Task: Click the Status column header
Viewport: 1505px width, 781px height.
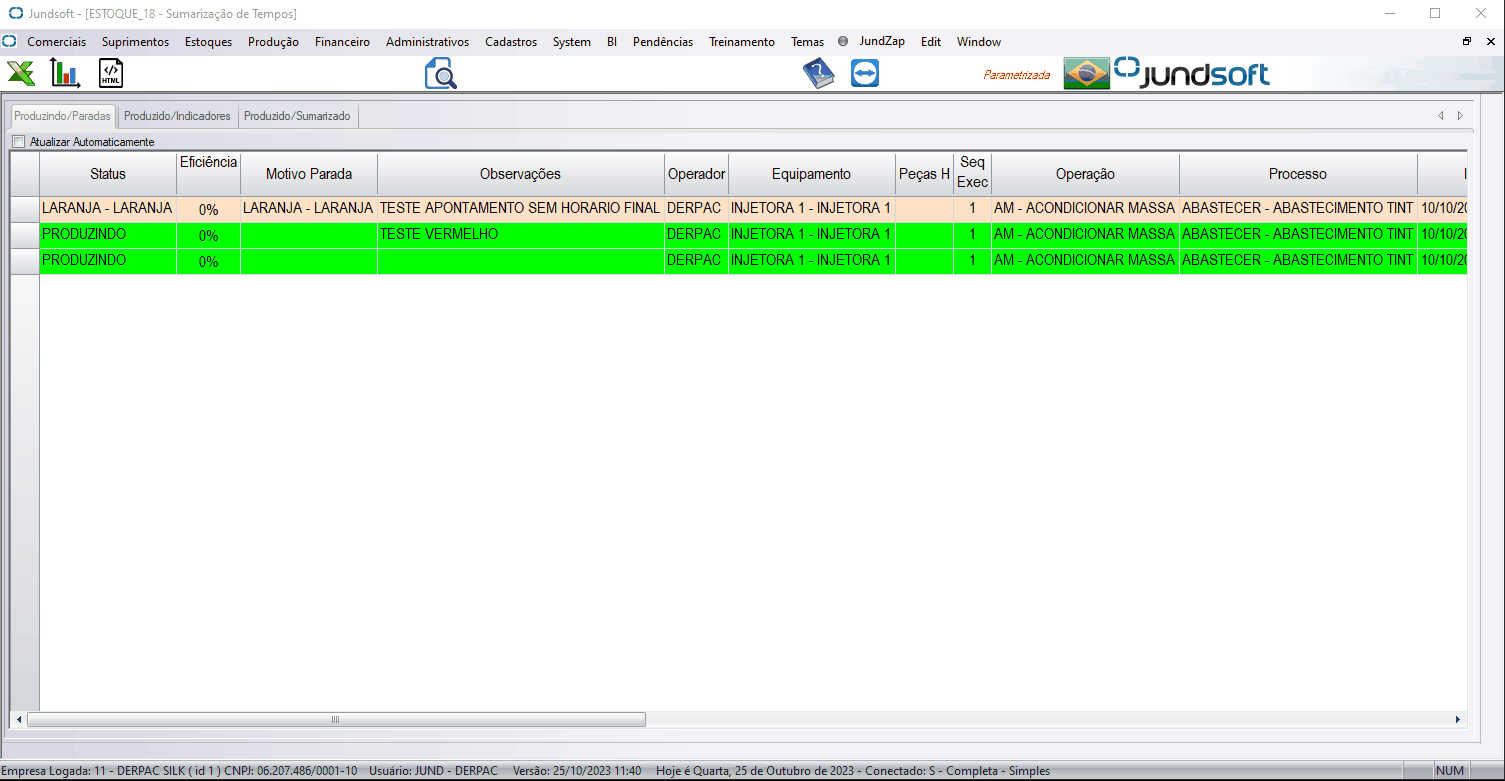Action: click(108, 174)
